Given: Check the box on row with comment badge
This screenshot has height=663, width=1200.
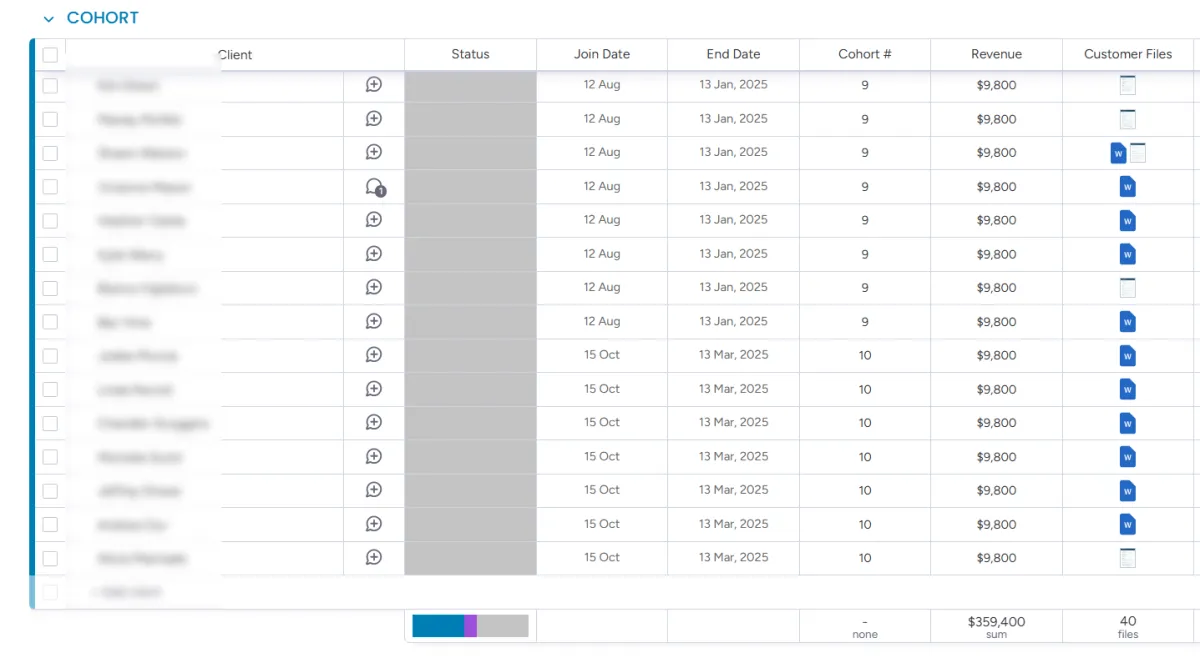Looking at the screenshot, I should tap(50, 187).
